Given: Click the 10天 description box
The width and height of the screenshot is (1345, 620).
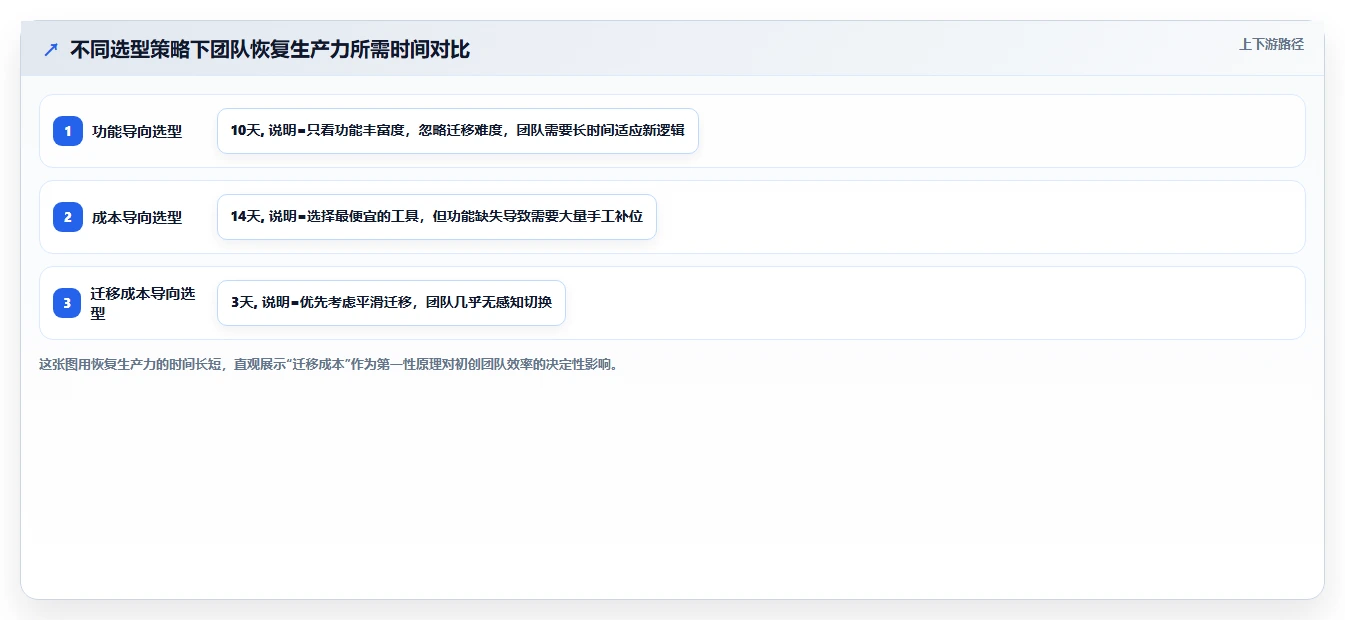Looking at the screenshot, I should pyautogui.click(x=457, y=131).
